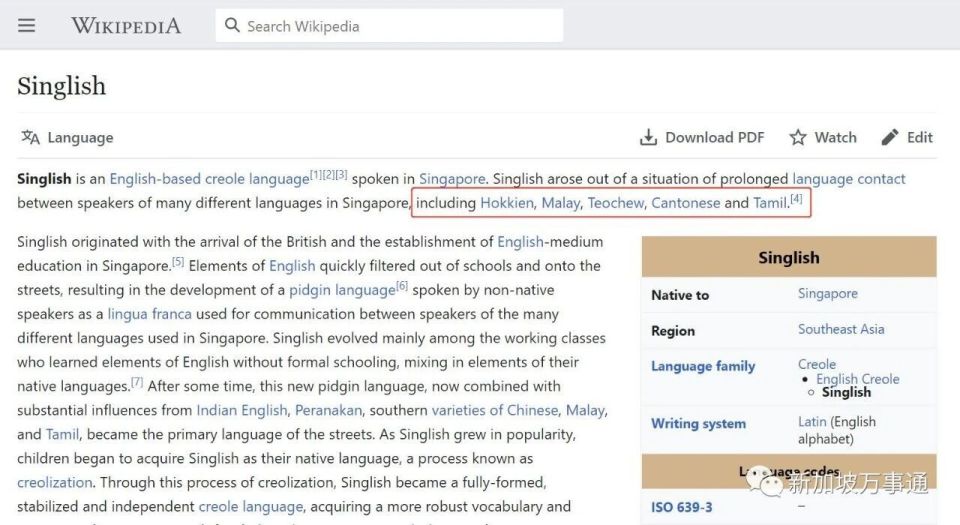Click the Region infobox label
960x525 pixels.
coord(673,331)
